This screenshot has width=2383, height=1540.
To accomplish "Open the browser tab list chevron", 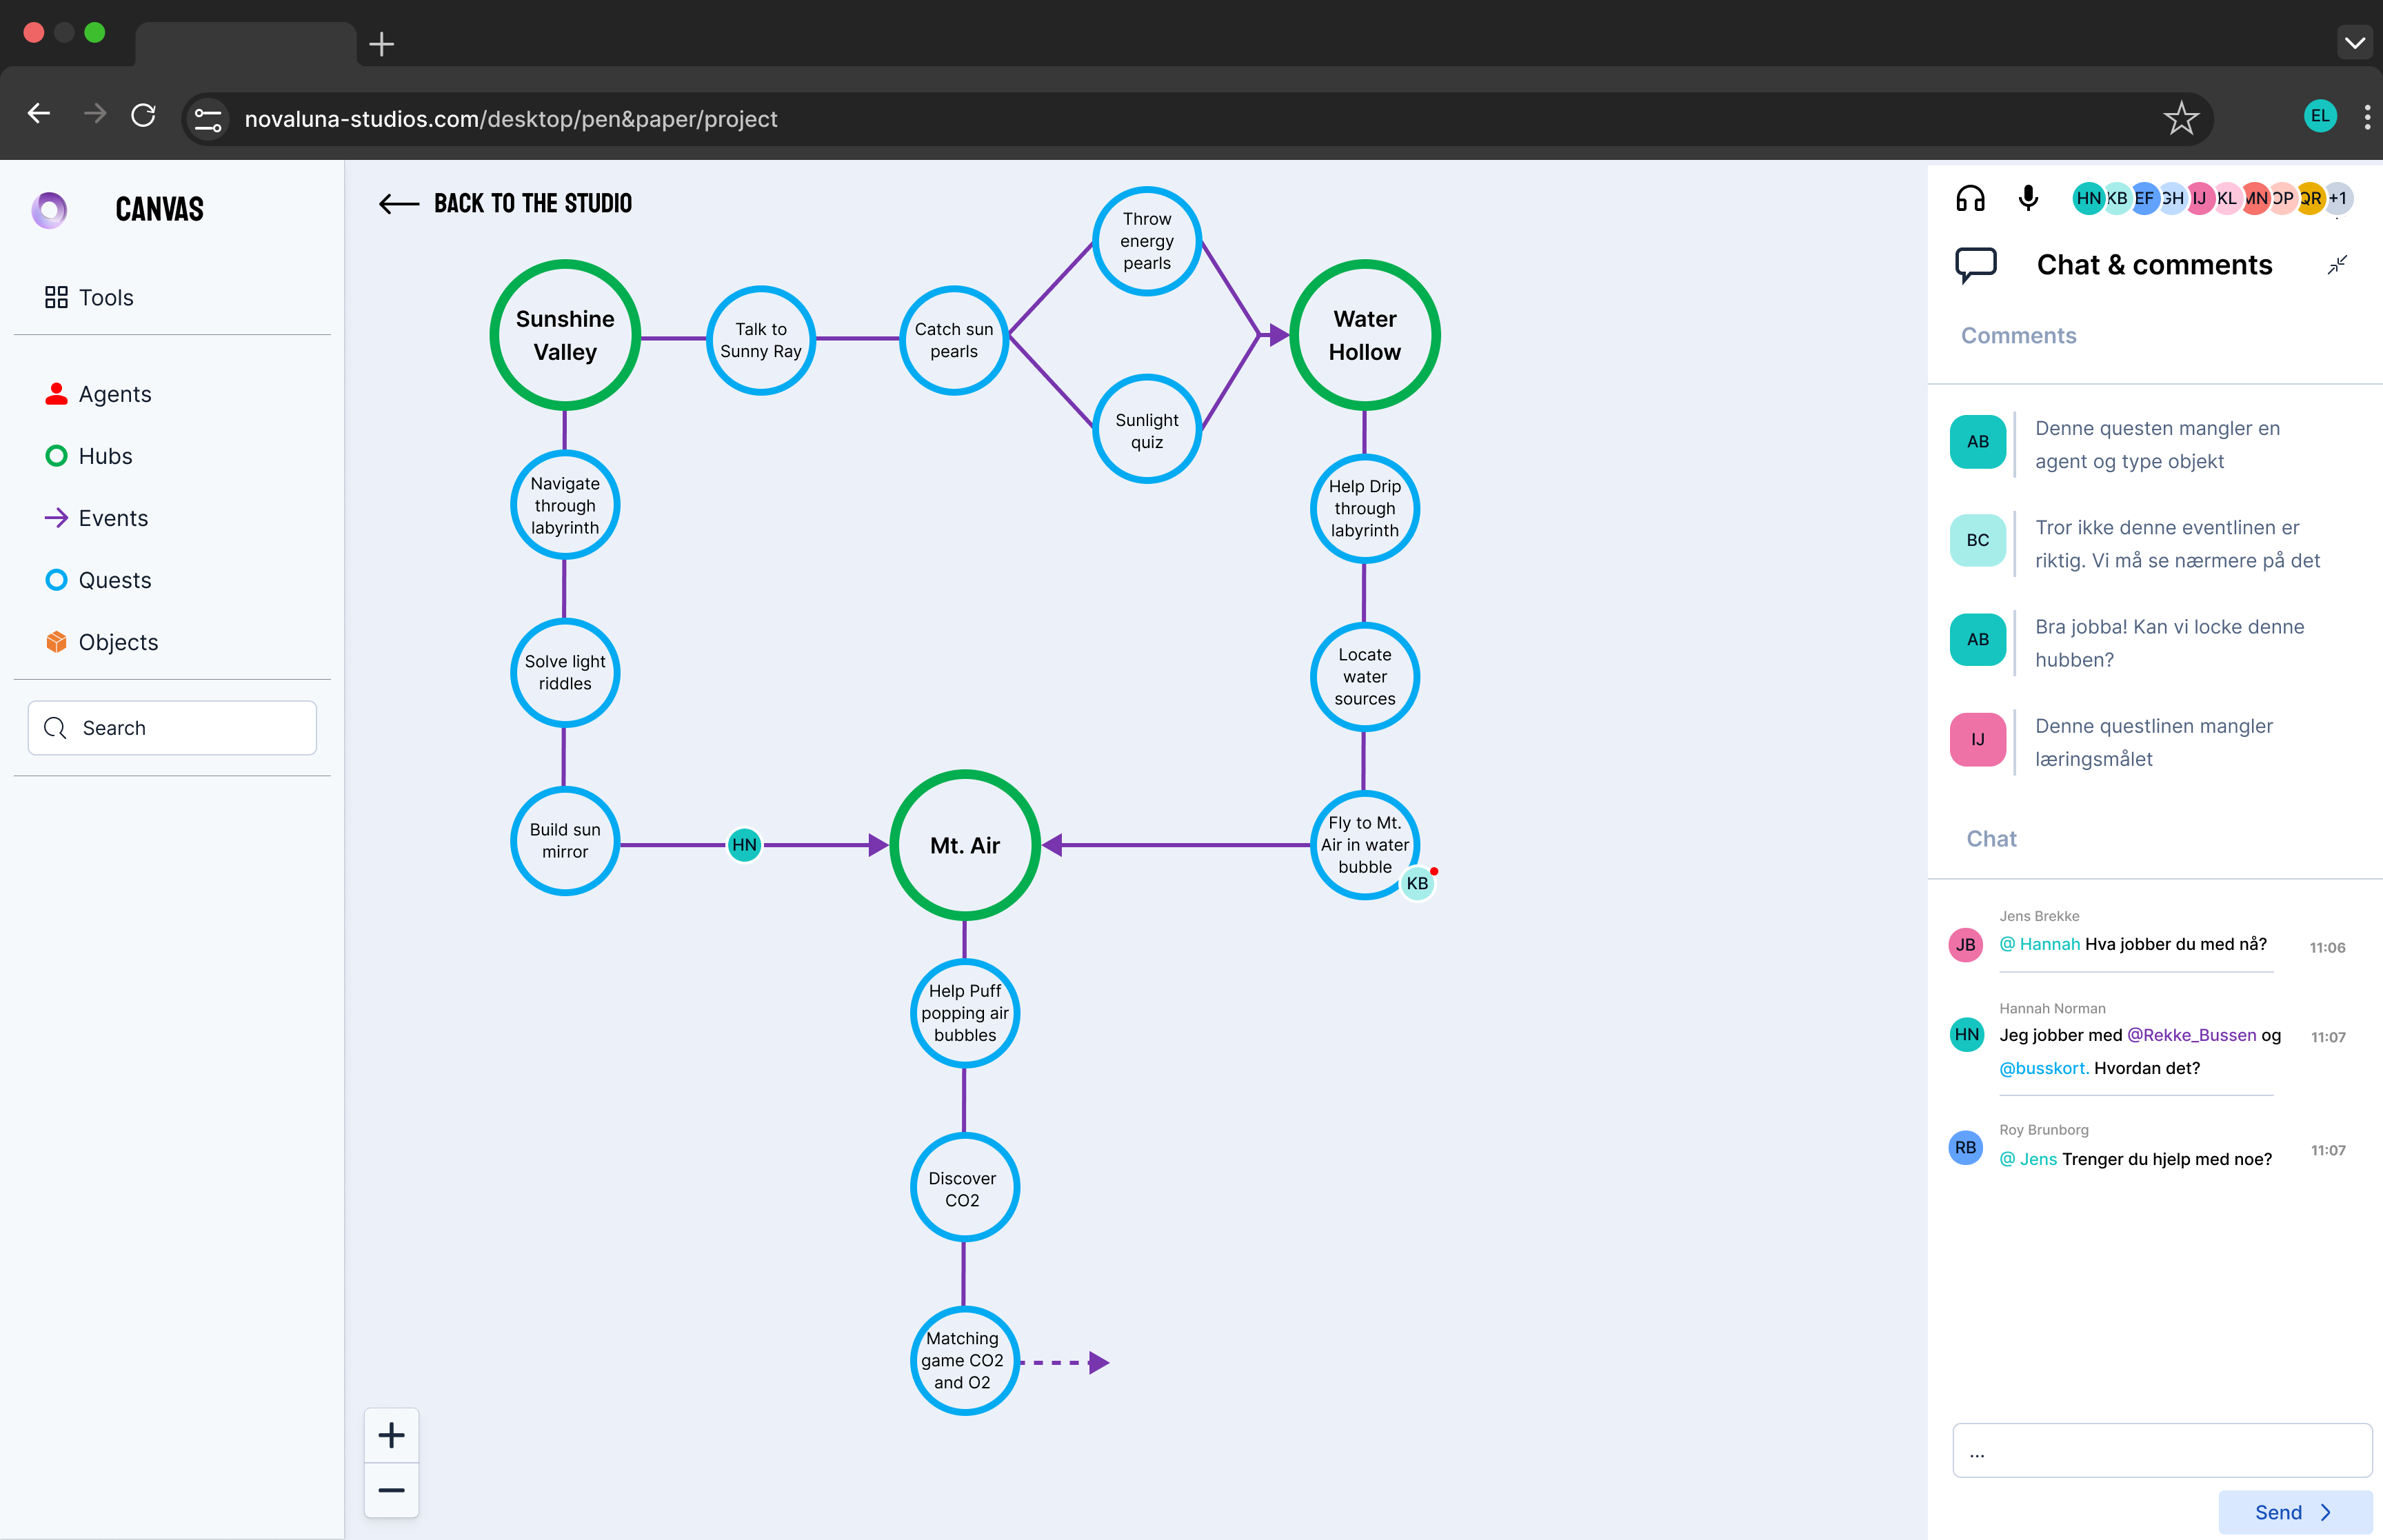I will (x=2354, y=43).
